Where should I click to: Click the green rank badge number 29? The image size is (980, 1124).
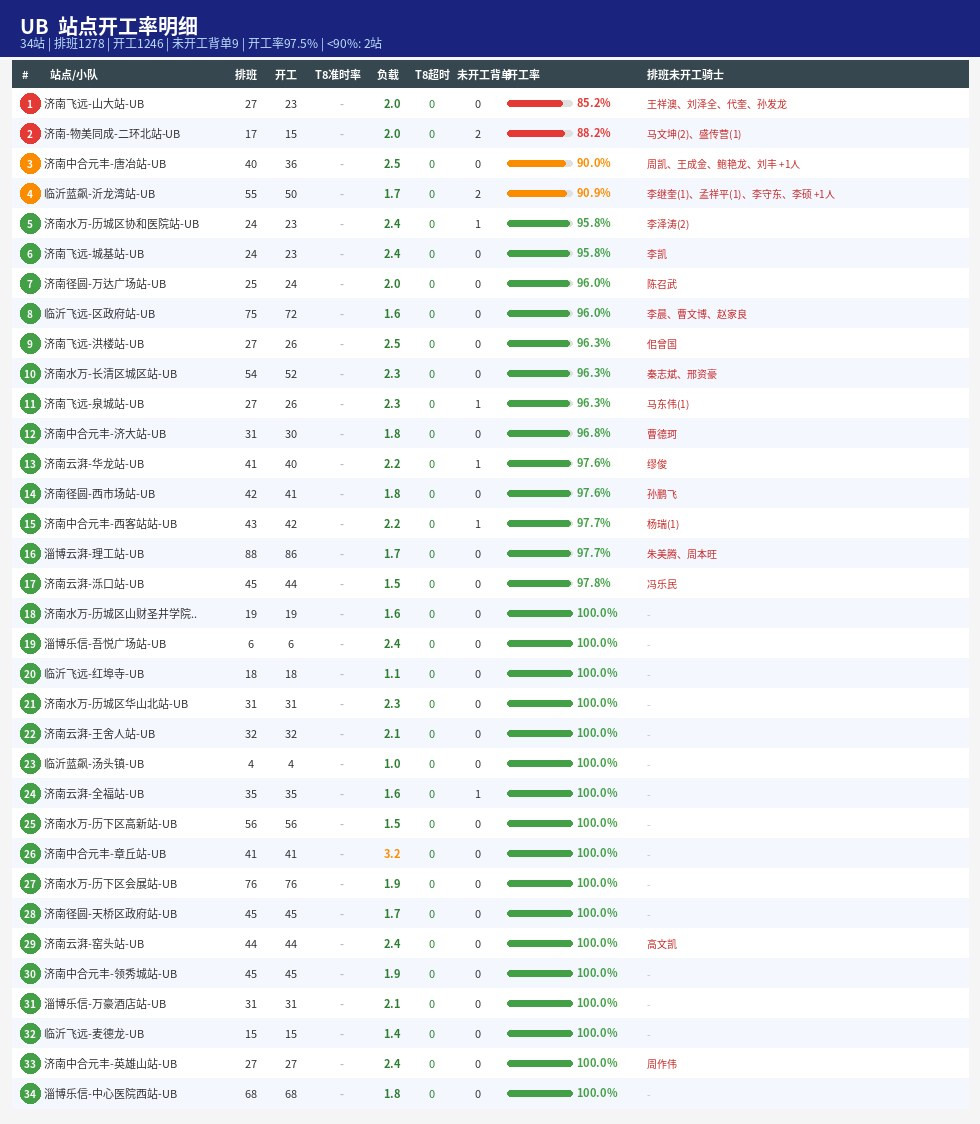[x=29, y=944]
